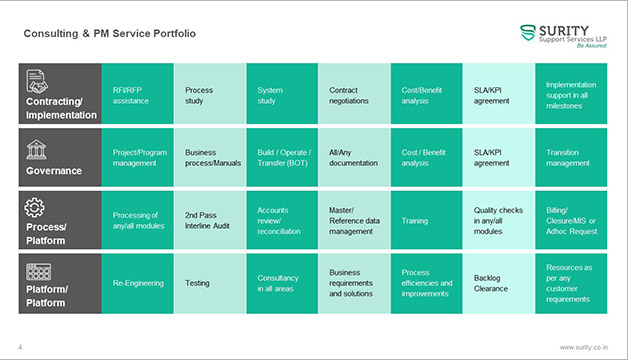
Task: Click the Platform grid panel icon
Action: [38, 272]
